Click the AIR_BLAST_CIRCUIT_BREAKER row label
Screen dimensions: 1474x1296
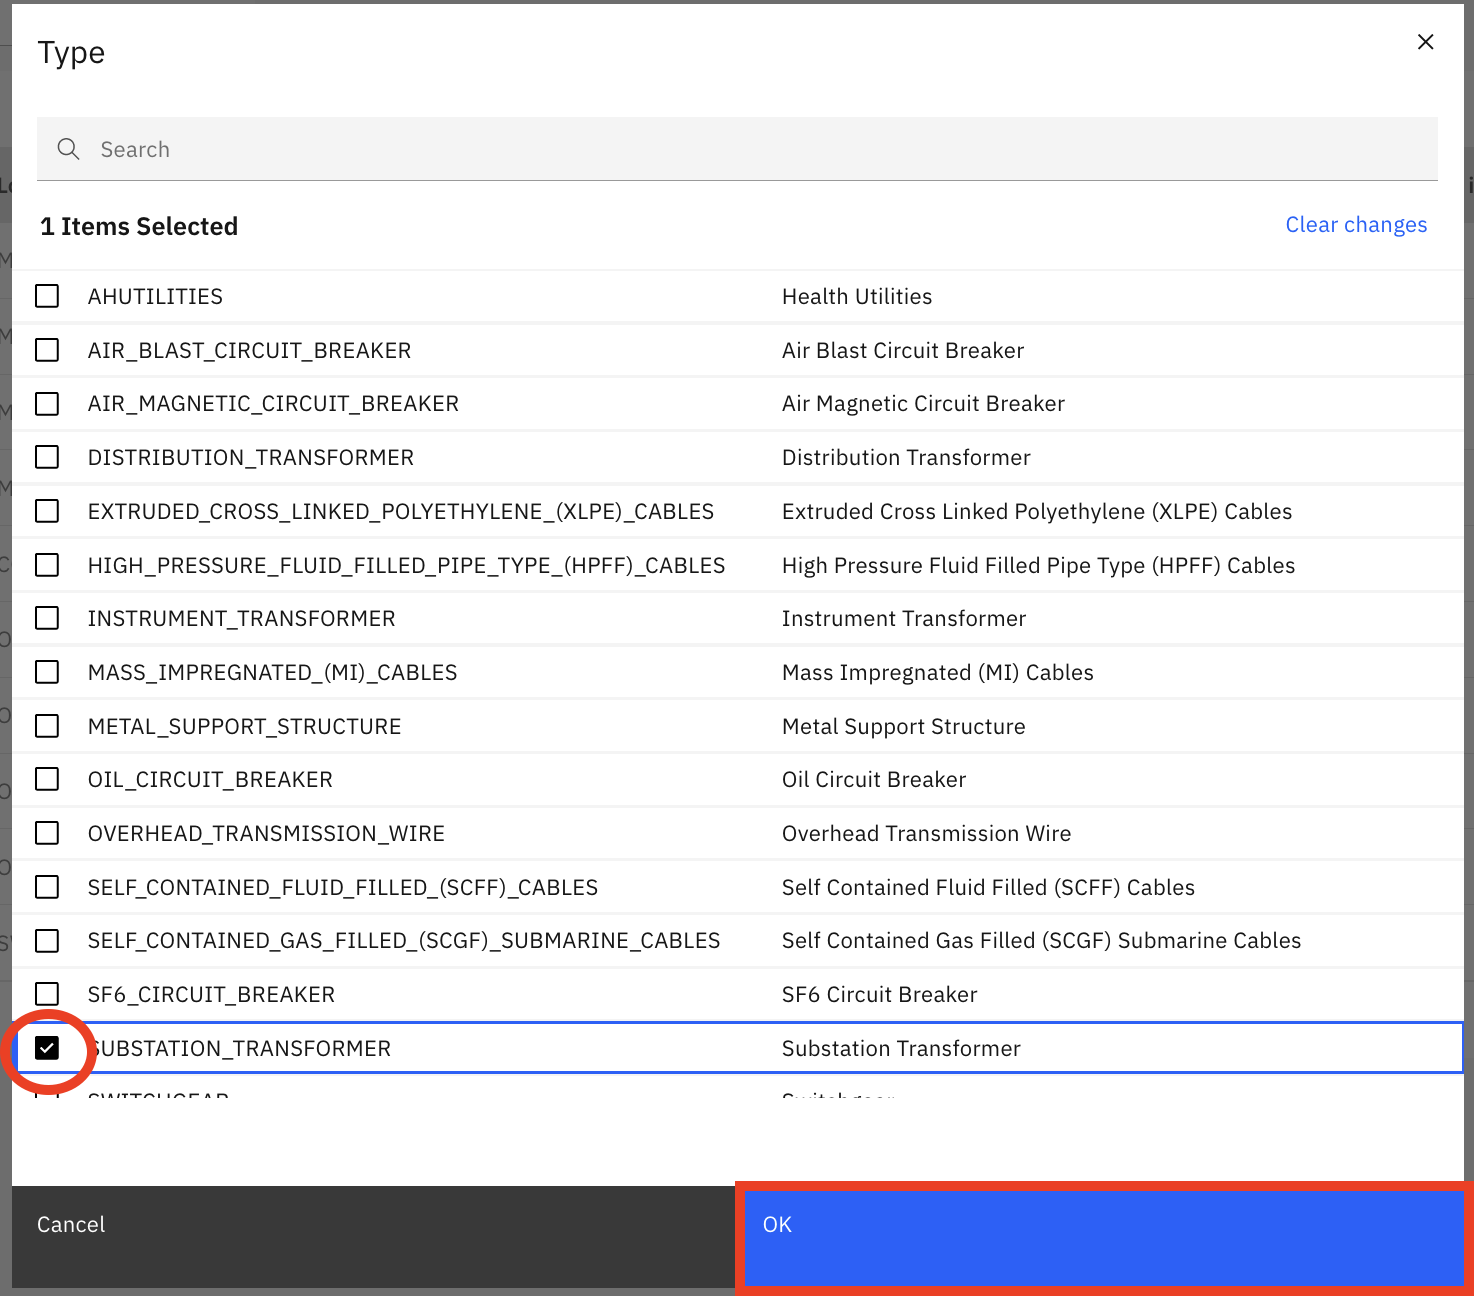click(249, 350)
